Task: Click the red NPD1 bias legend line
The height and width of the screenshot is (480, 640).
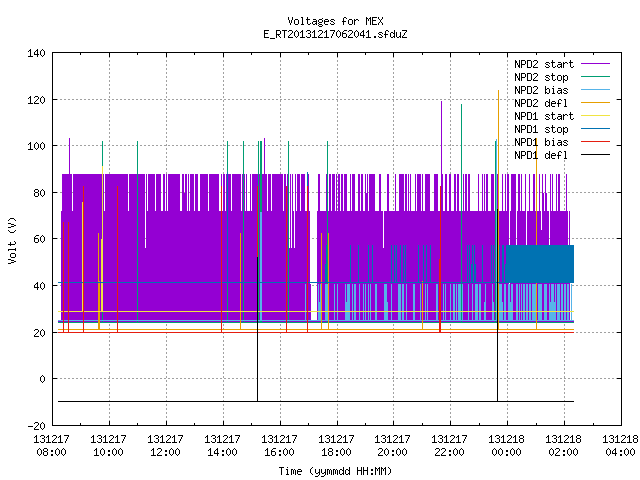Action: click(x=595, y=142)
